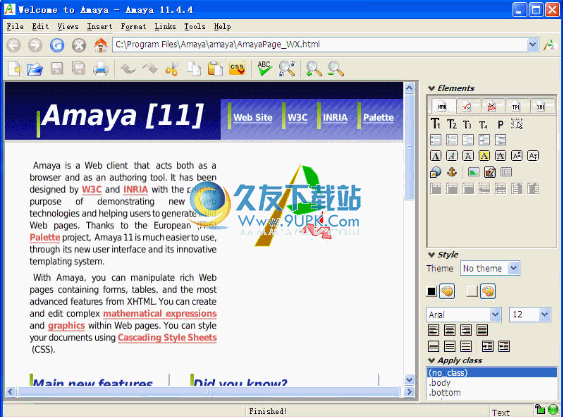Viewport: 563px width, 417px height.
Task: Apply subscript text style icon
Action: tap(533, 156)
